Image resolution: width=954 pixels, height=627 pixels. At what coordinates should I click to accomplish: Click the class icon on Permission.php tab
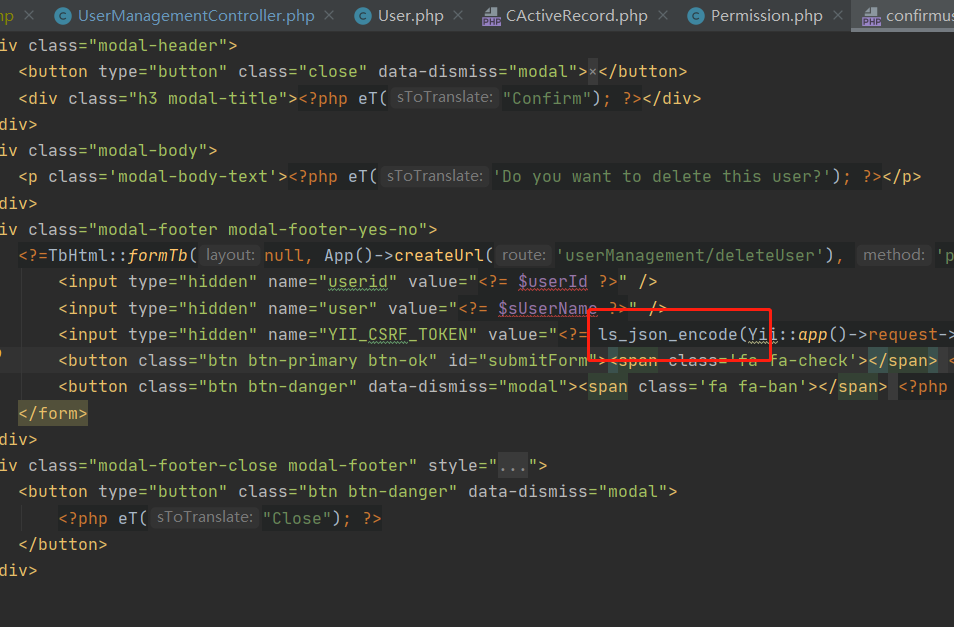coord(696,16)
